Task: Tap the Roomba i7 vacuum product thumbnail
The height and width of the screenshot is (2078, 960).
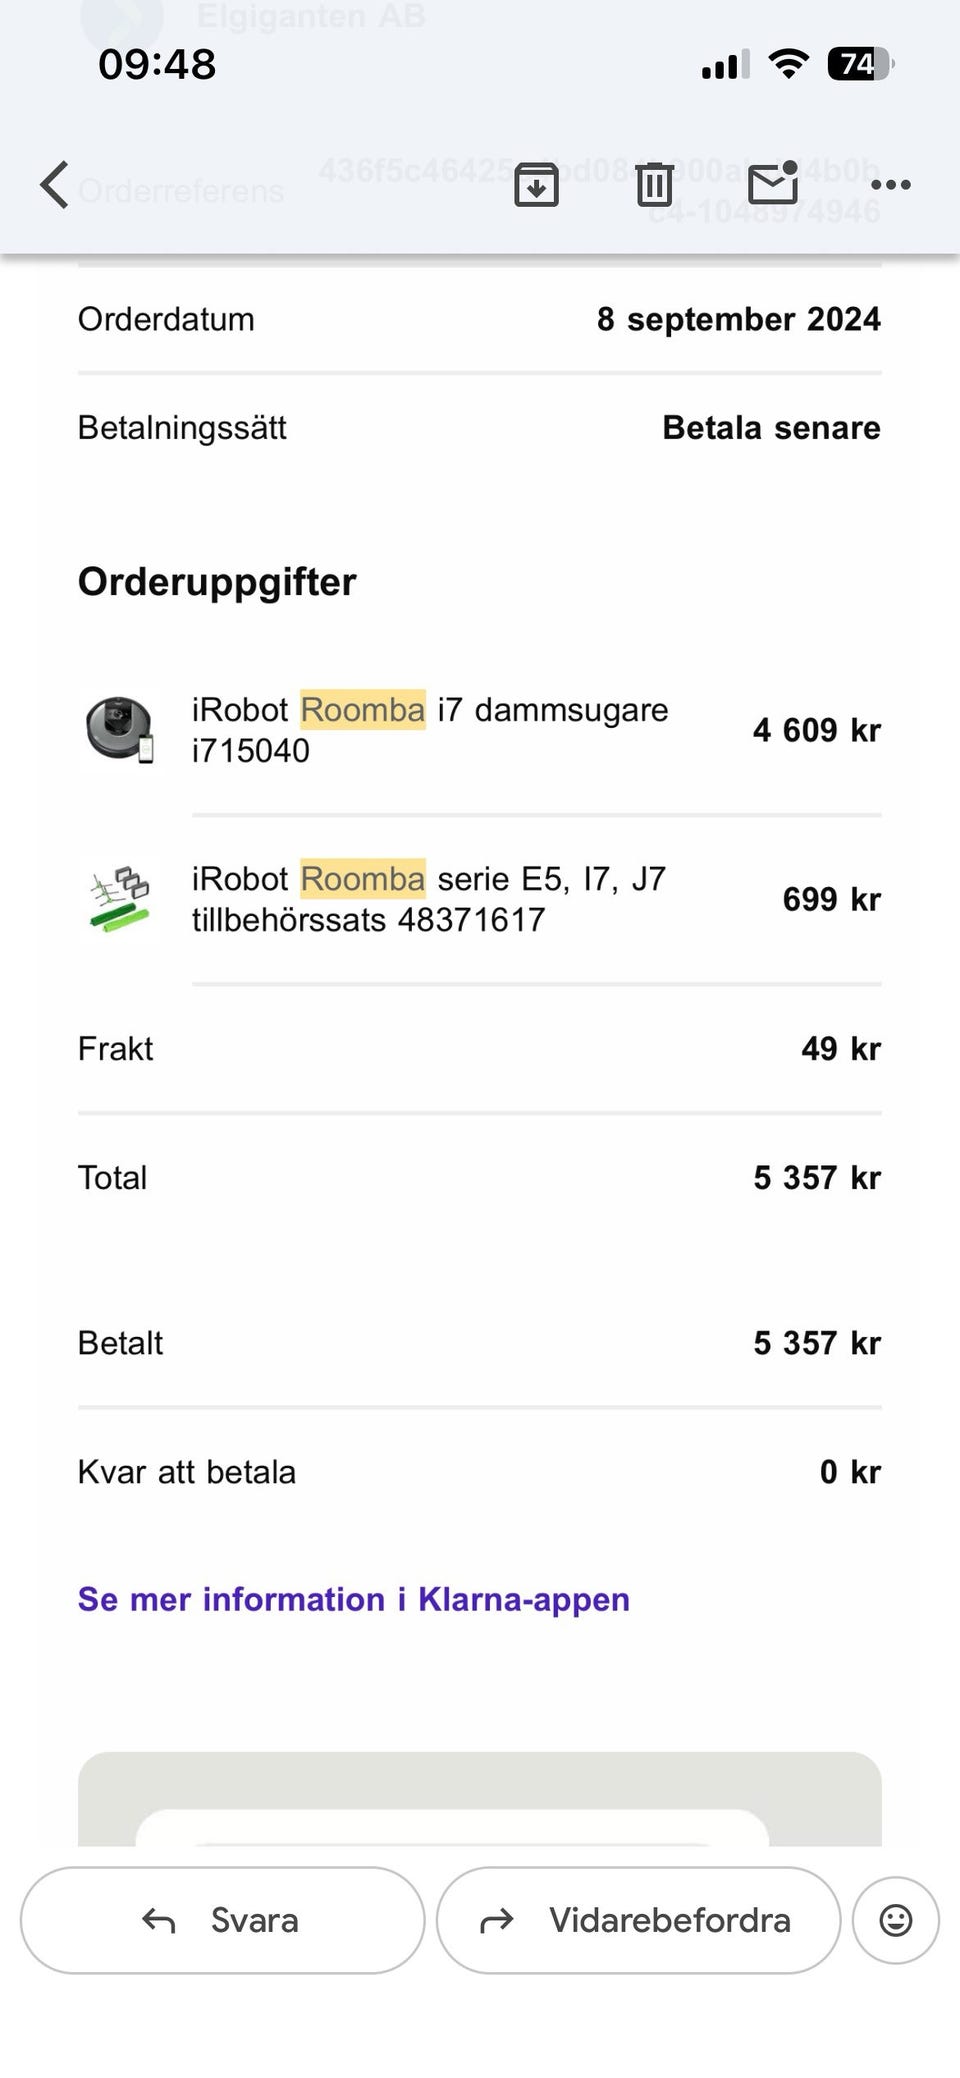Action: 120,730
